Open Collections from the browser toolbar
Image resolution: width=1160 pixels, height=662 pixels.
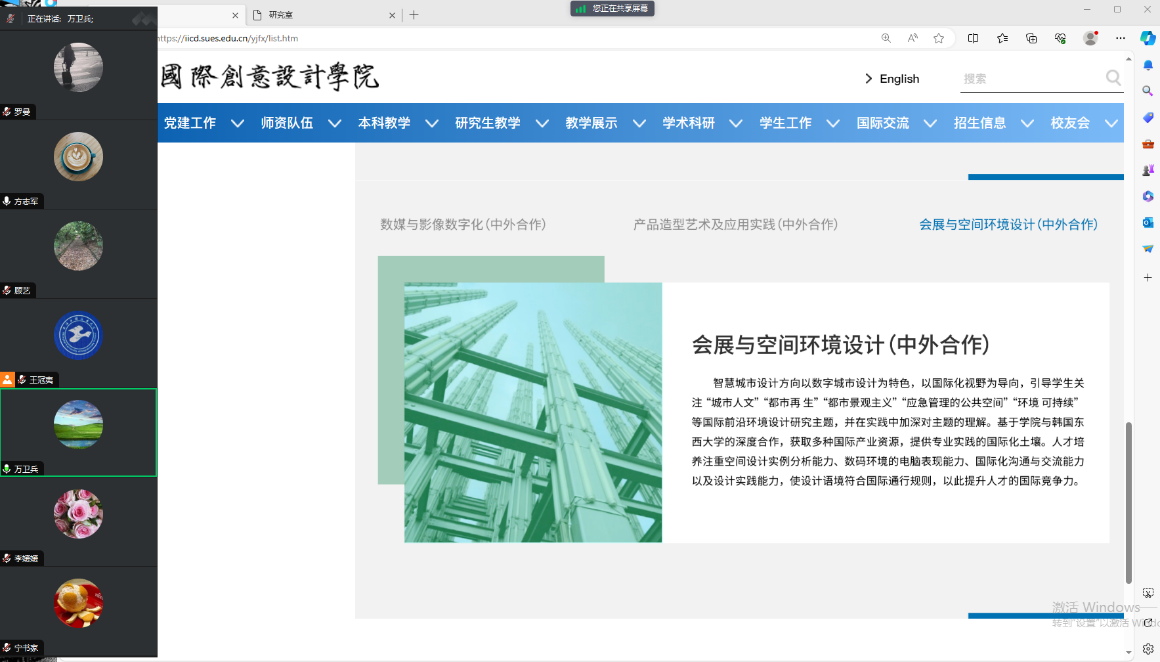[1031, 38]
